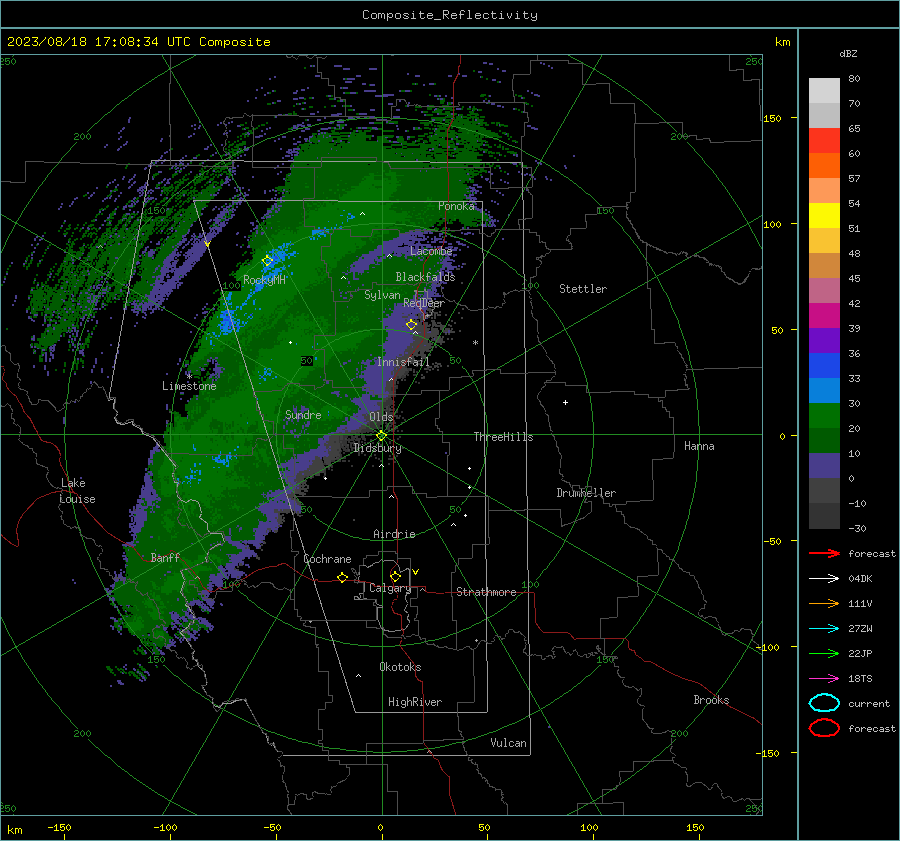900x841 pixels.
Task: Click the Okotoks town label
Action: [x=400, y=667]
